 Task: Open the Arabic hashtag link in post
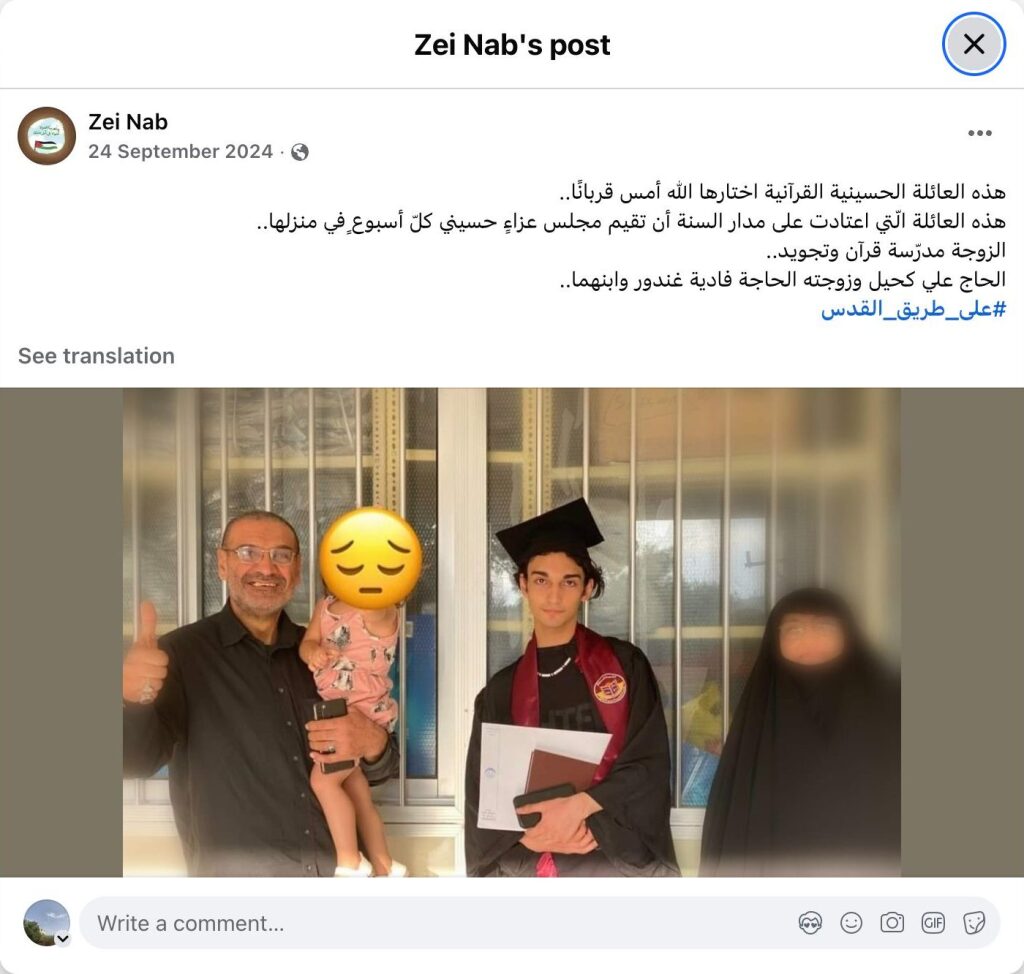pos(913,309)
